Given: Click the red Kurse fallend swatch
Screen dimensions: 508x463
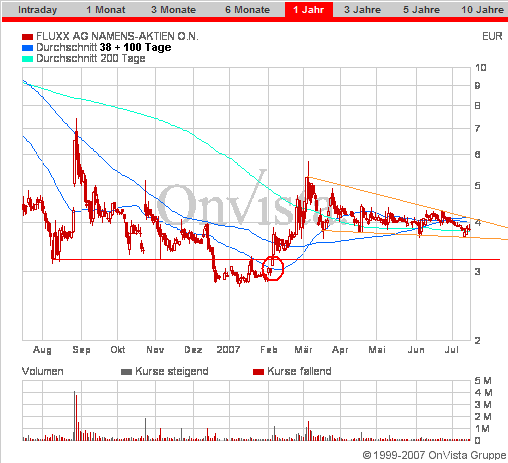Looking at the screenshot, I should click(258, 372).
